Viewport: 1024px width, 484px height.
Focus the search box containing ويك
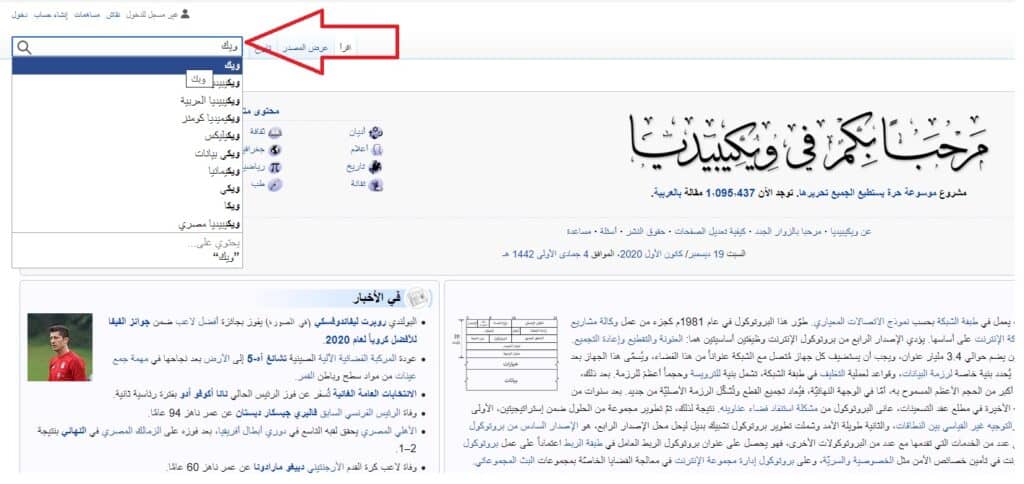[127, 47]
